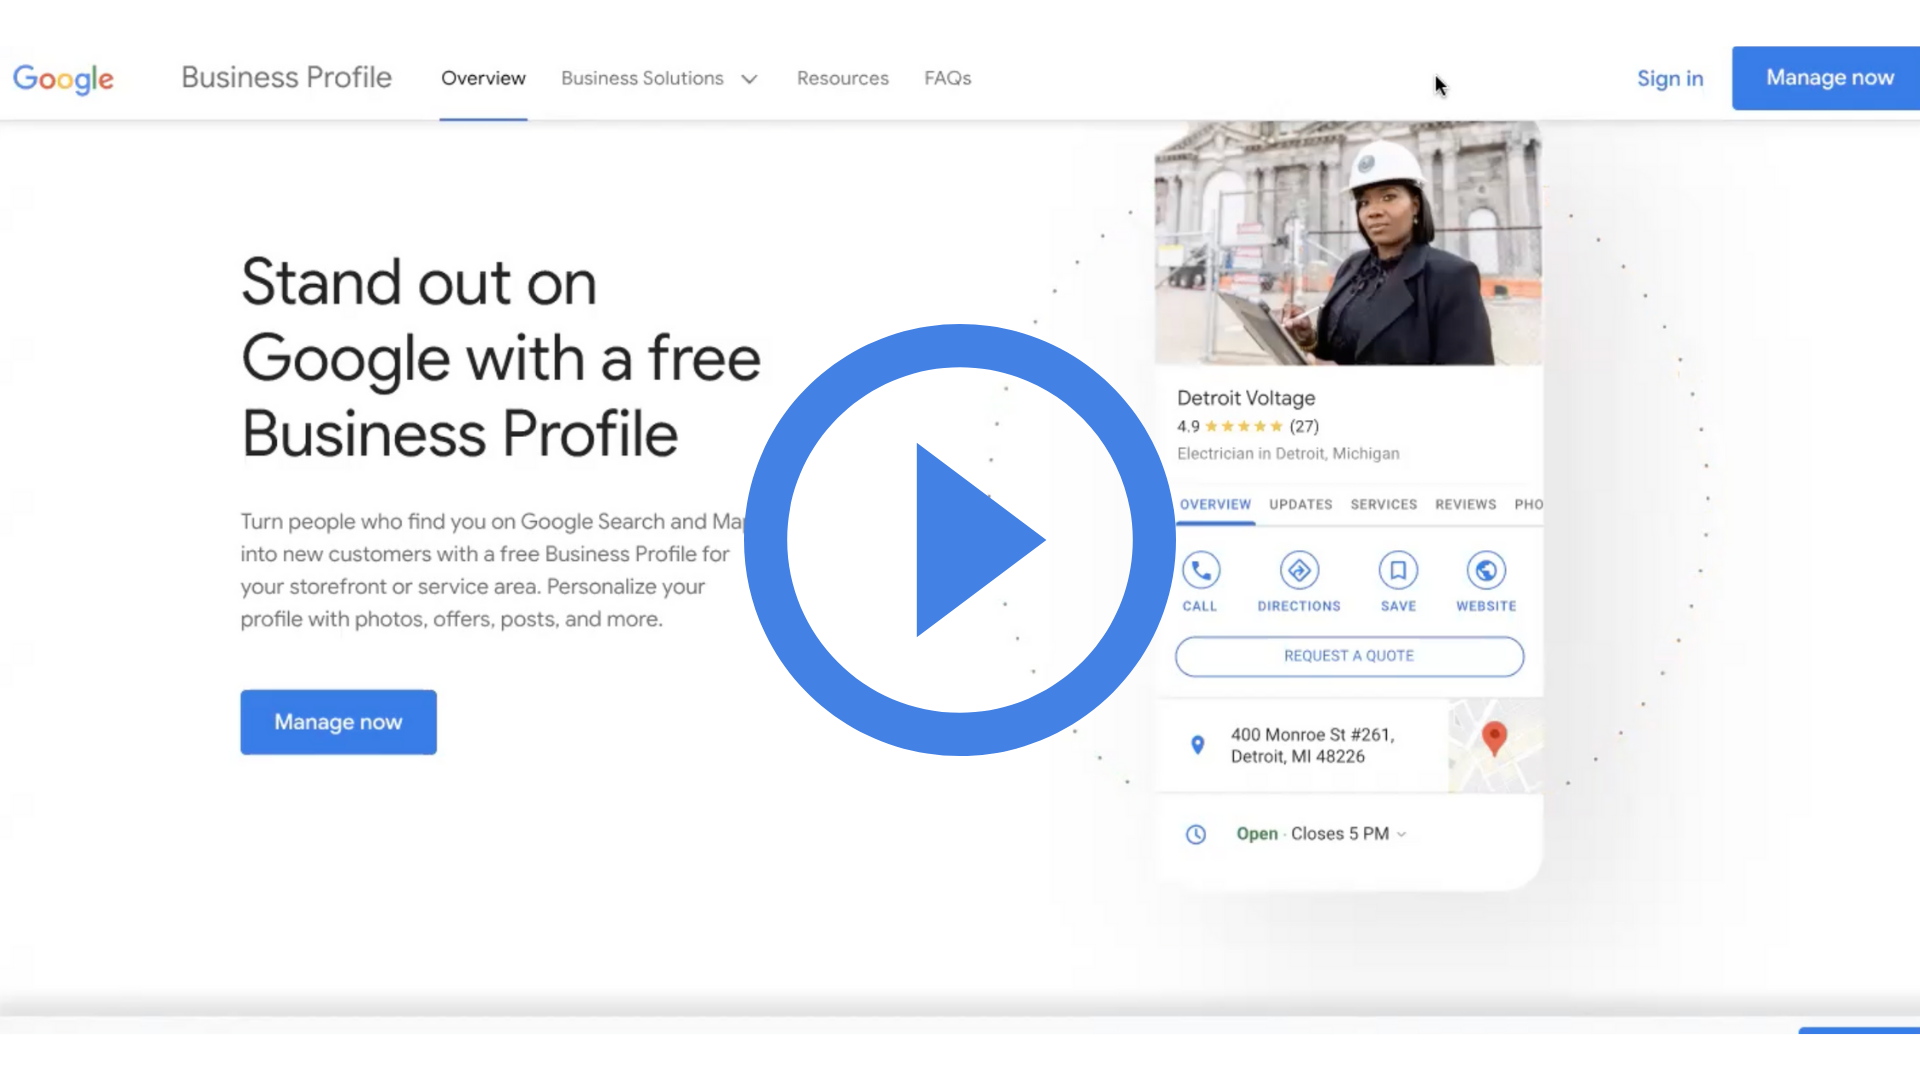Click the location pin beside the address
This screenshot has height=1080, width=1920.
coord(1197,745)
